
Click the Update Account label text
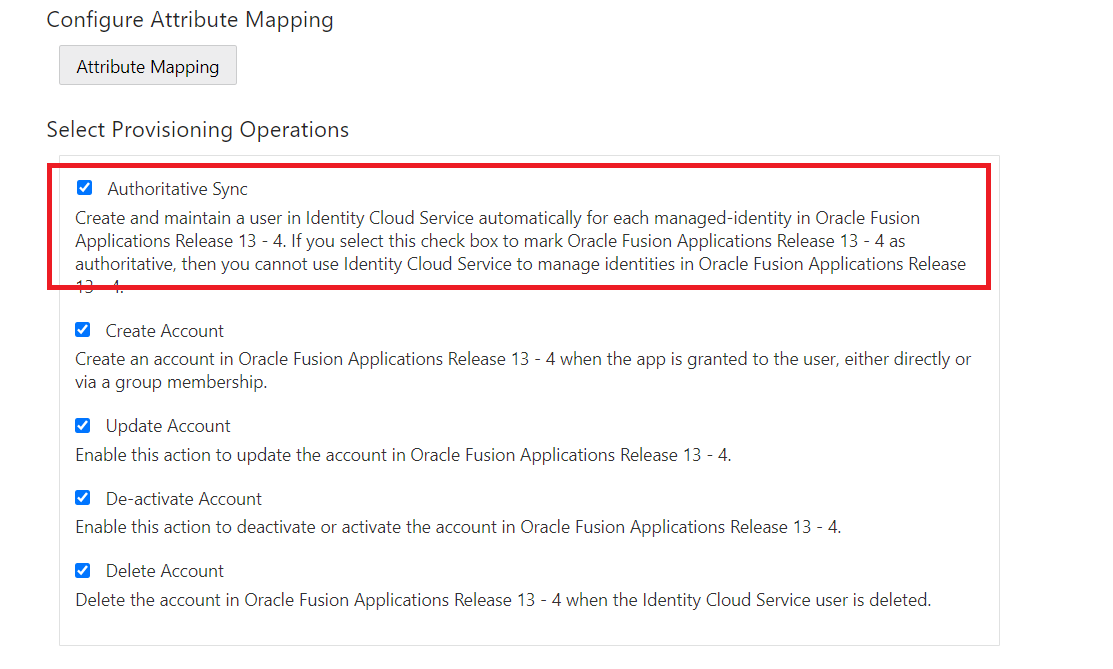168,426
